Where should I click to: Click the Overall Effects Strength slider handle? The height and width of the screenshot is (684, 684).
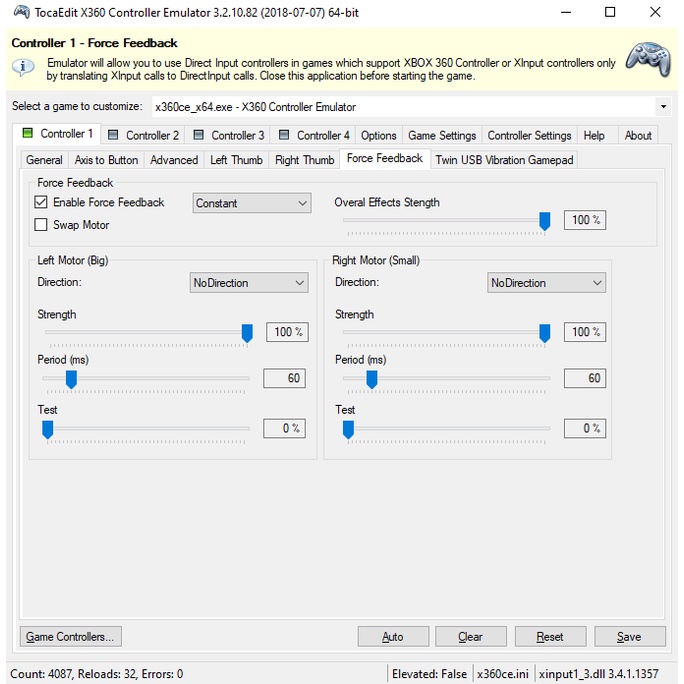545,221
